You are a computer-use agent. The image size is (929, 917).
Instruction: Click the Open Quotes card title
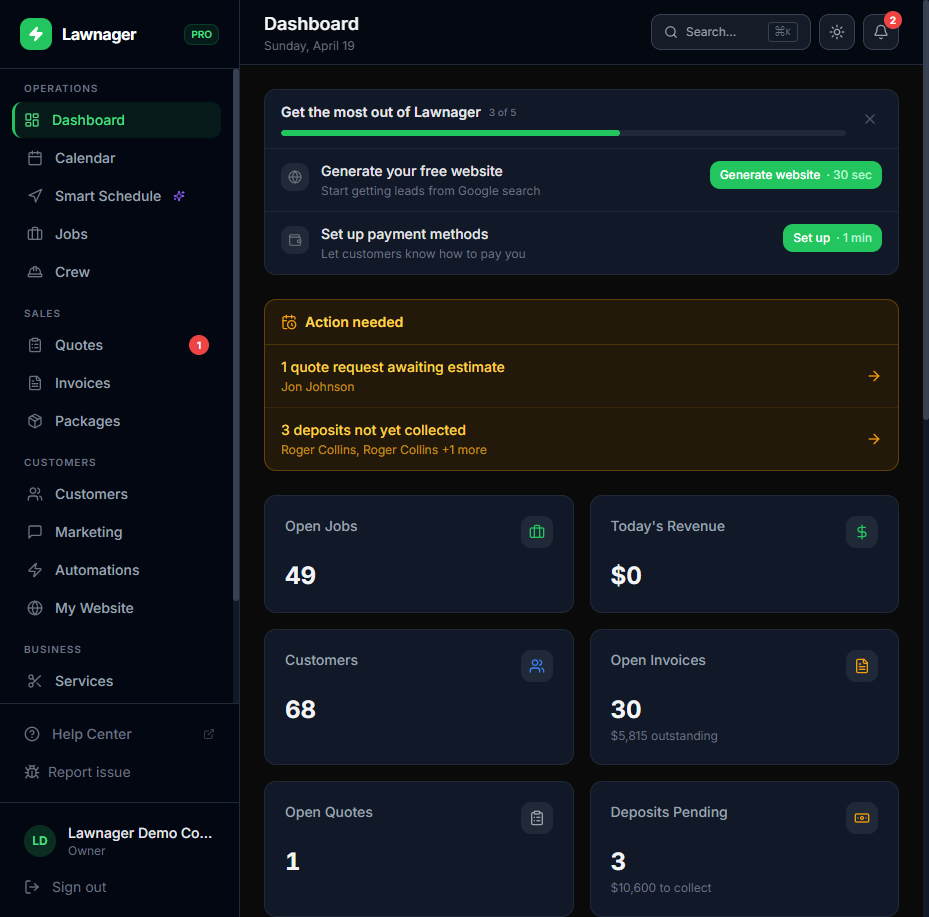tap(329, 812)
